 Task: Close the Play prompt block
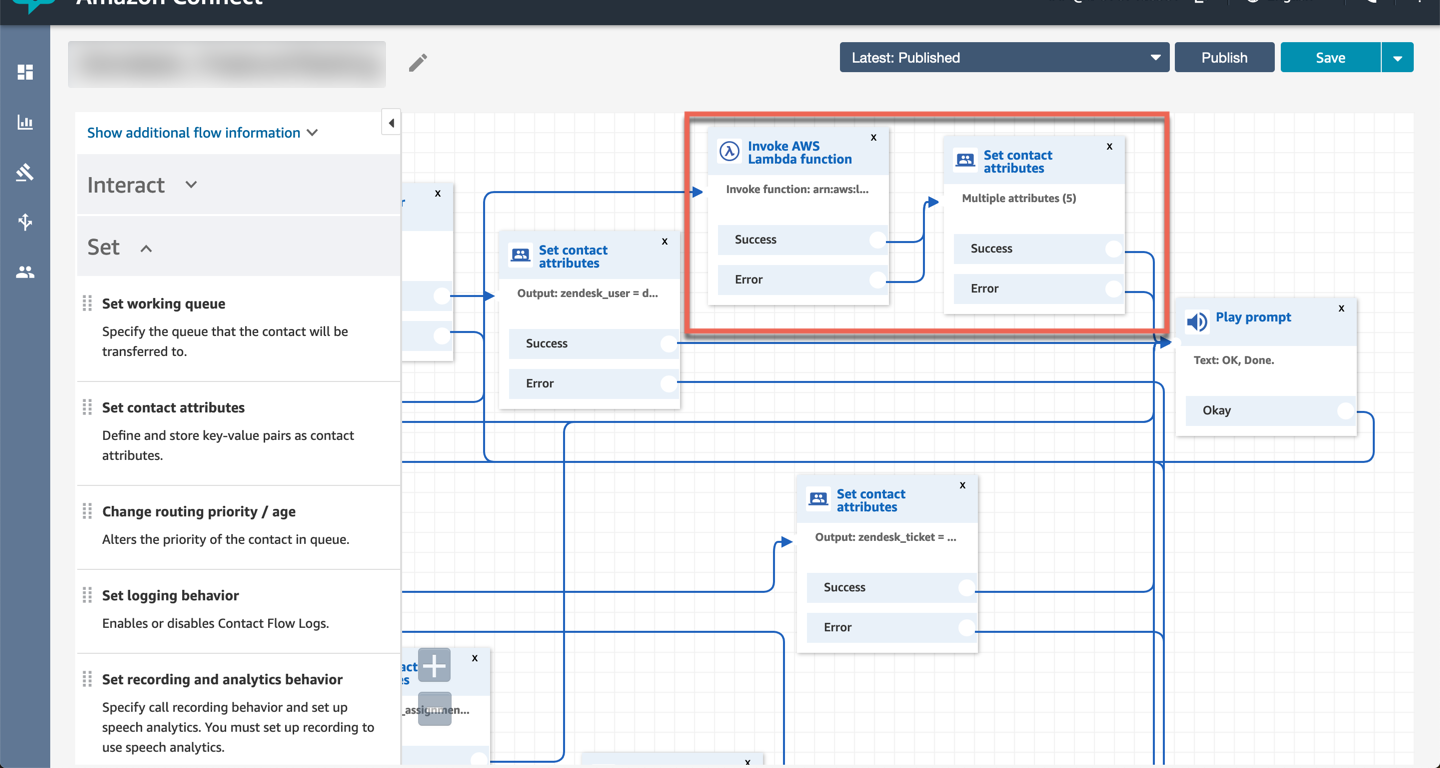(1341, 308)
